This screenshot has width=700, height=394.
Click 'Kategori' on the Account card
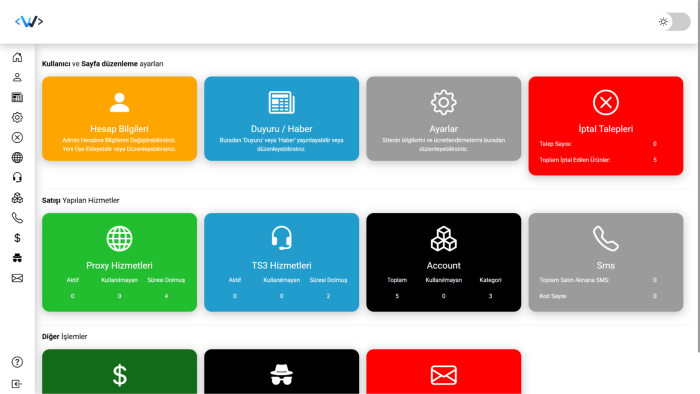coord(490,280)
